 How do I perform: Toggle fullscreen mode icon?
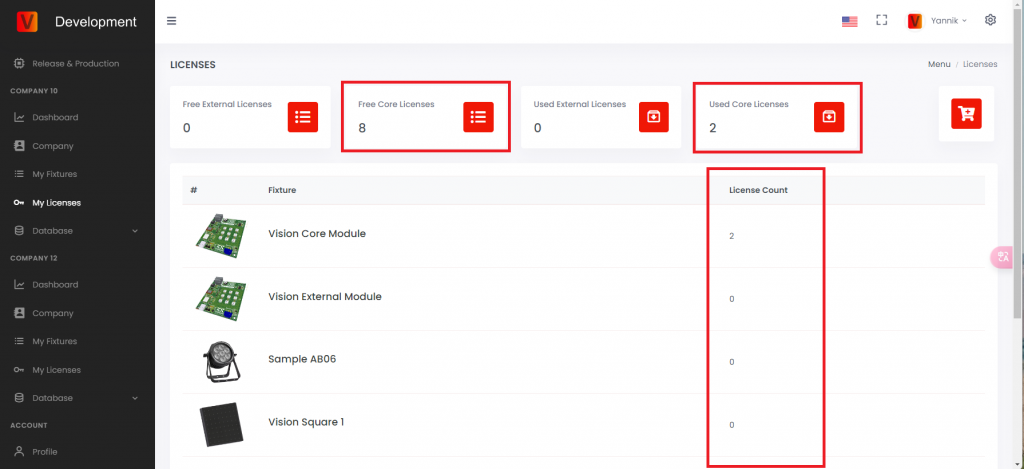coord(881,20)
